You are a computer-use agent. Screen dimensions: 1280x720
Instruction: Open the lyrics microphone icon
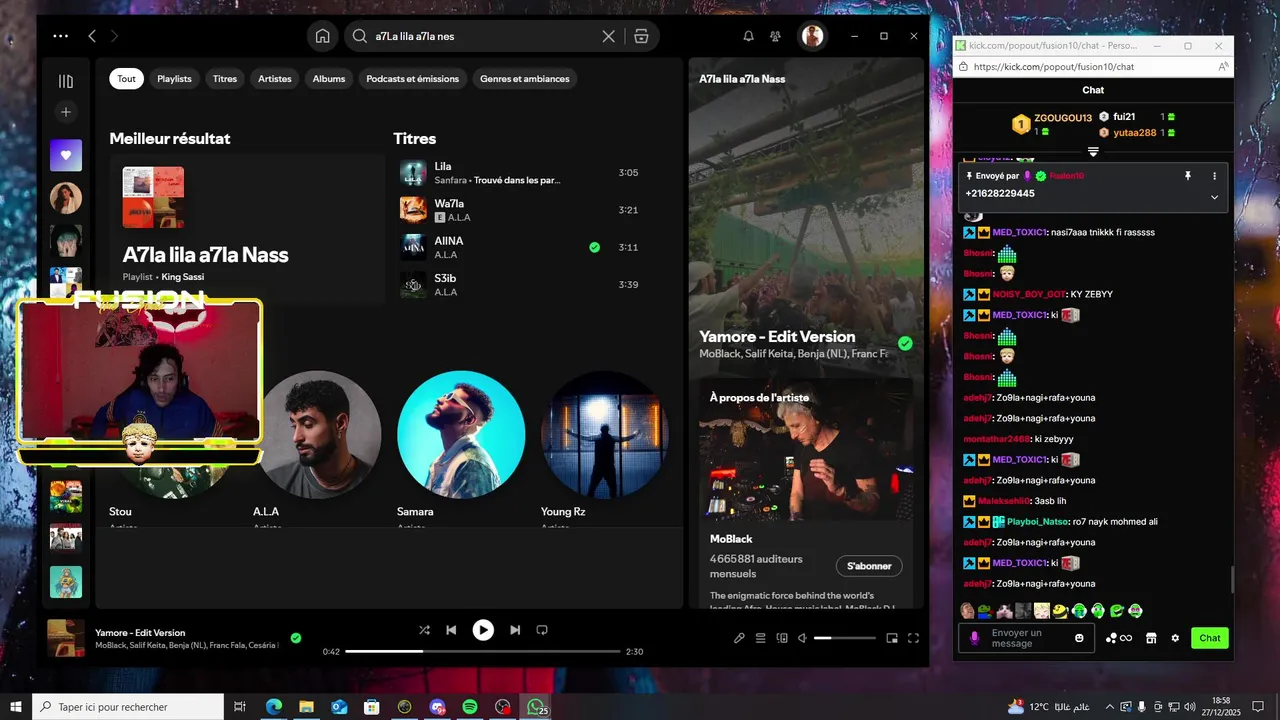[x=739, y=638]
